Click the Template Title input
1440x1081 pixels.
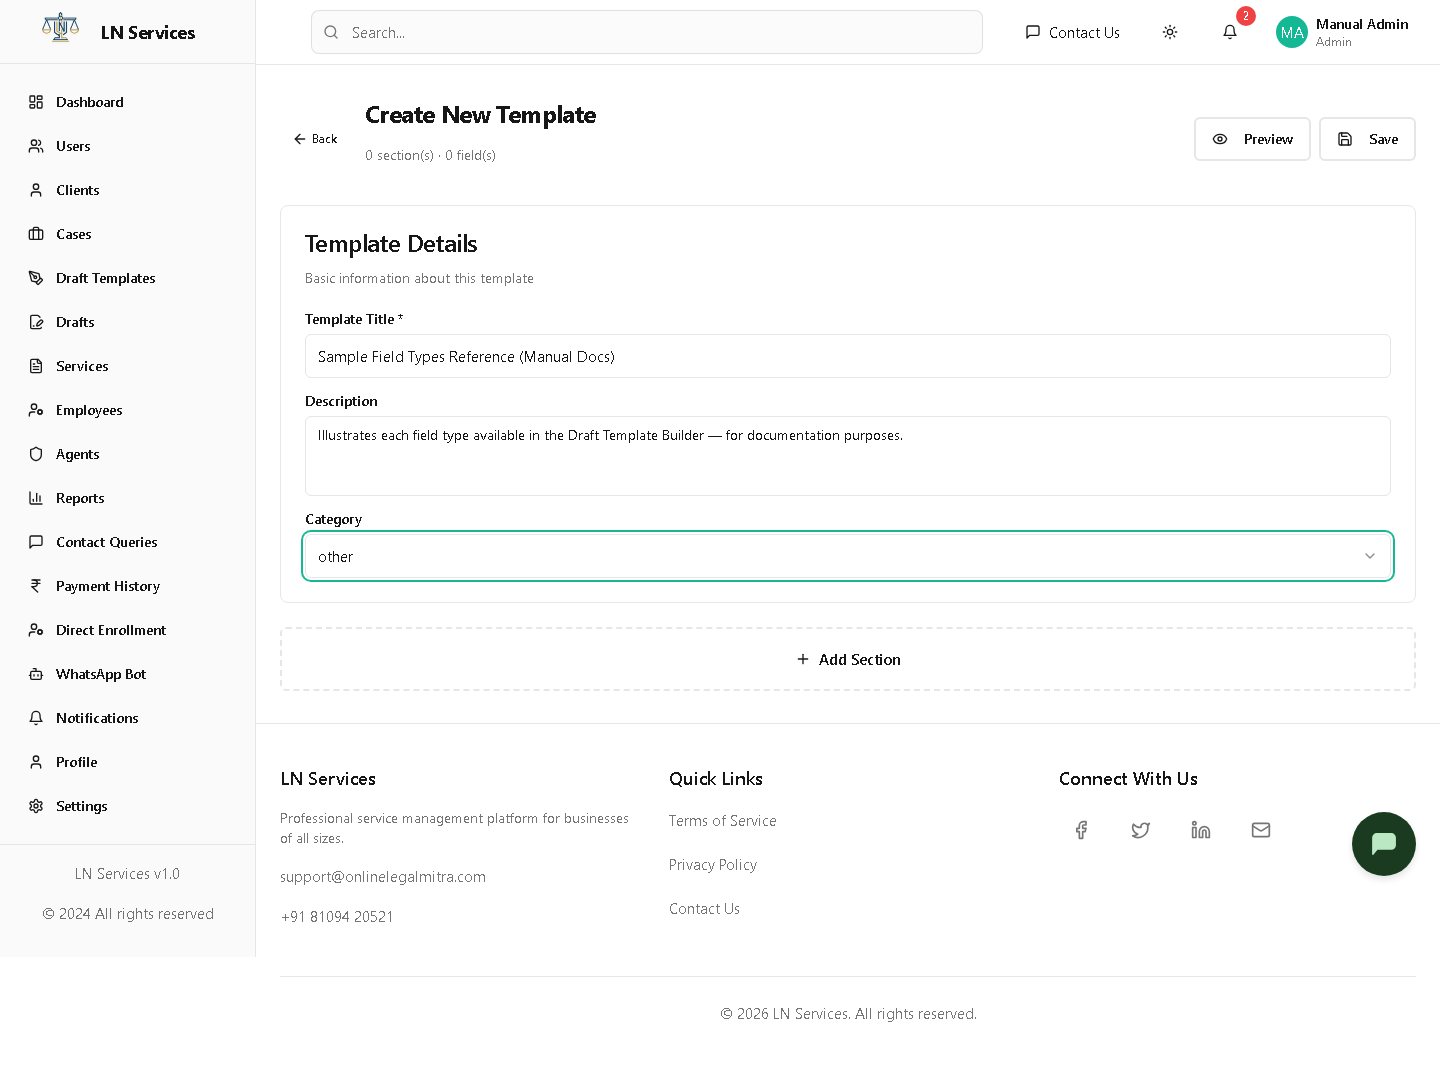point(848,356)
